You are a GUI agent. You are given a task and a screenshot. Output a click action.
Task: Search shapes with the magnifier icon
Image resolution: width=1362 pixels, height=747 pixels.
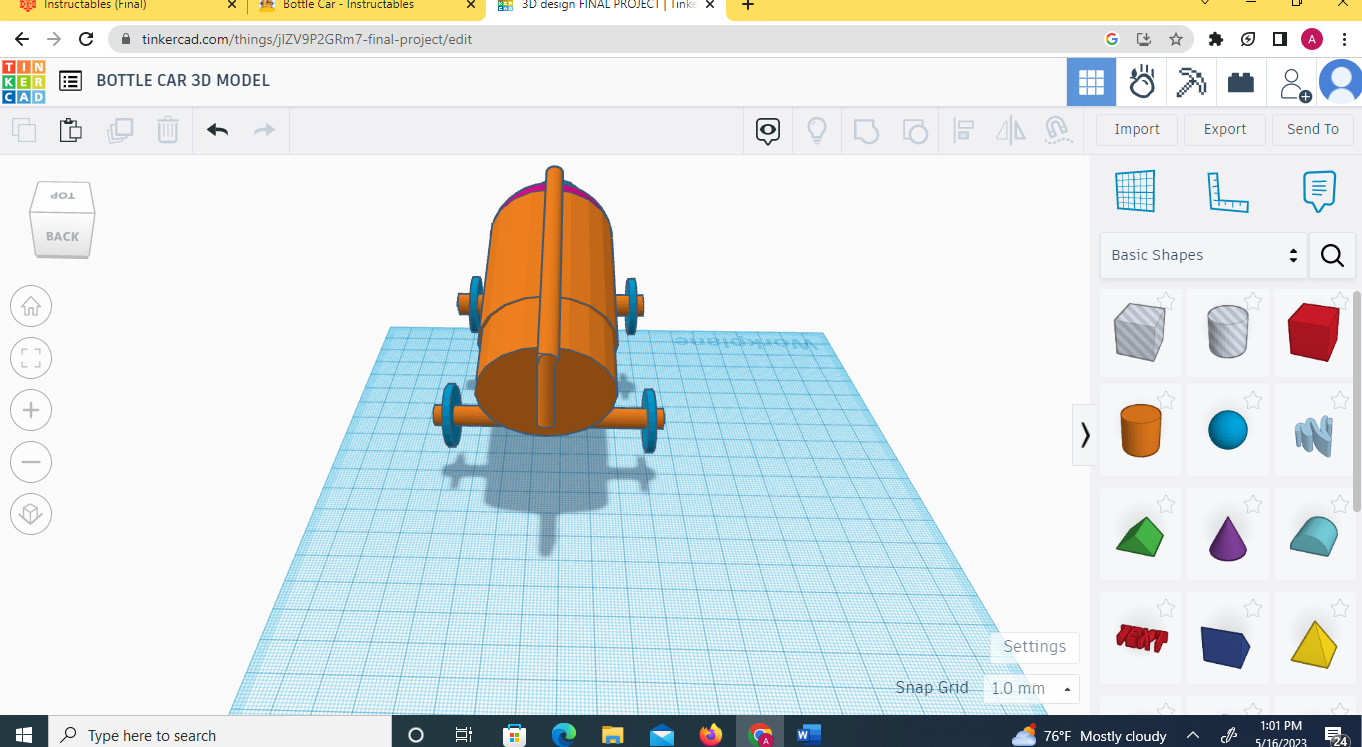tap(1332, 256)
